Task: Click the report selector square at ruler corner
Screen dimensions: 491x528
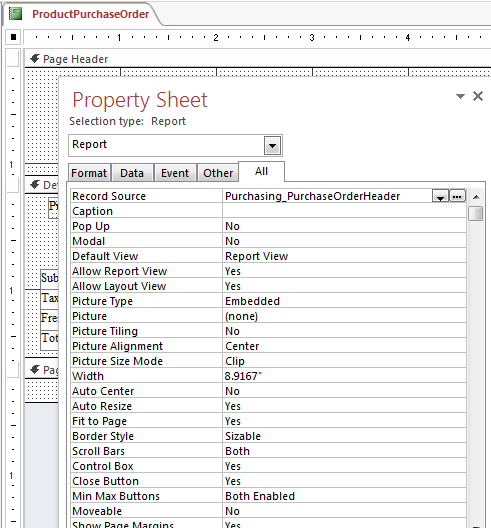Action: click(x=13, y=37)
